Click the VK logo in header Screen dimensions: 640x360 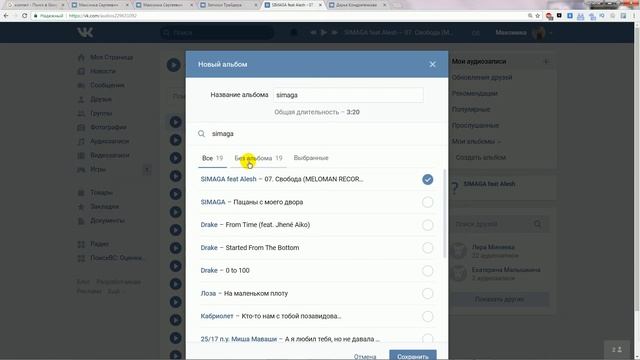(85, 32)
